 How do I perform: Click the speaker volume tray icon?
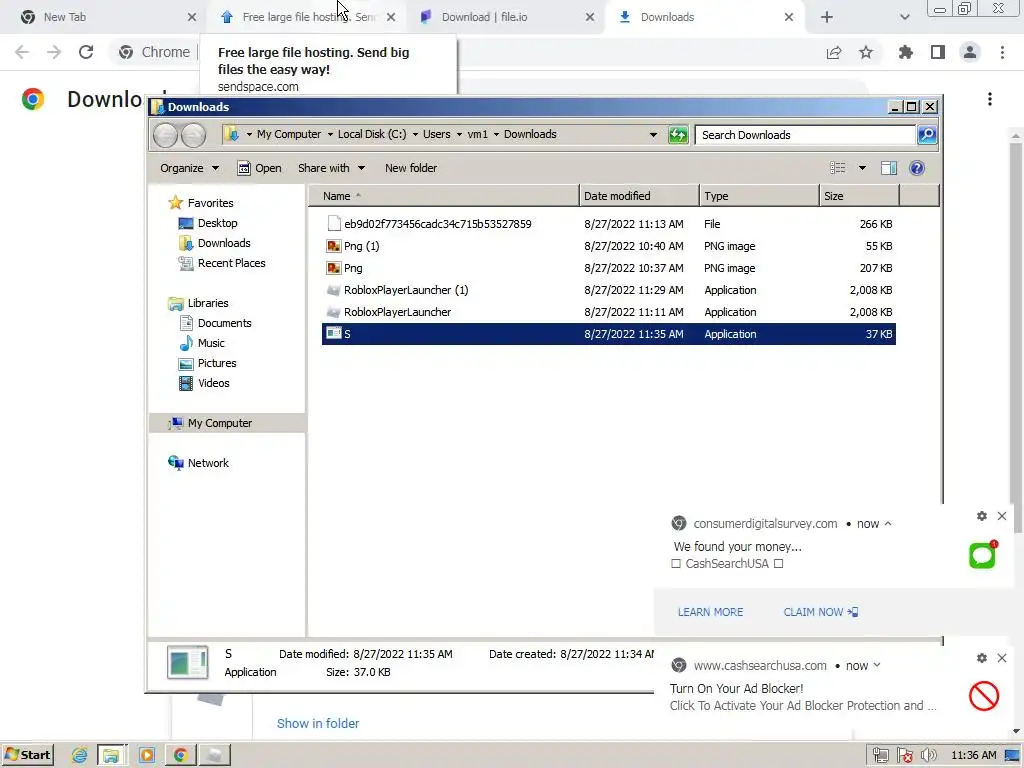(x=928, y=756)
